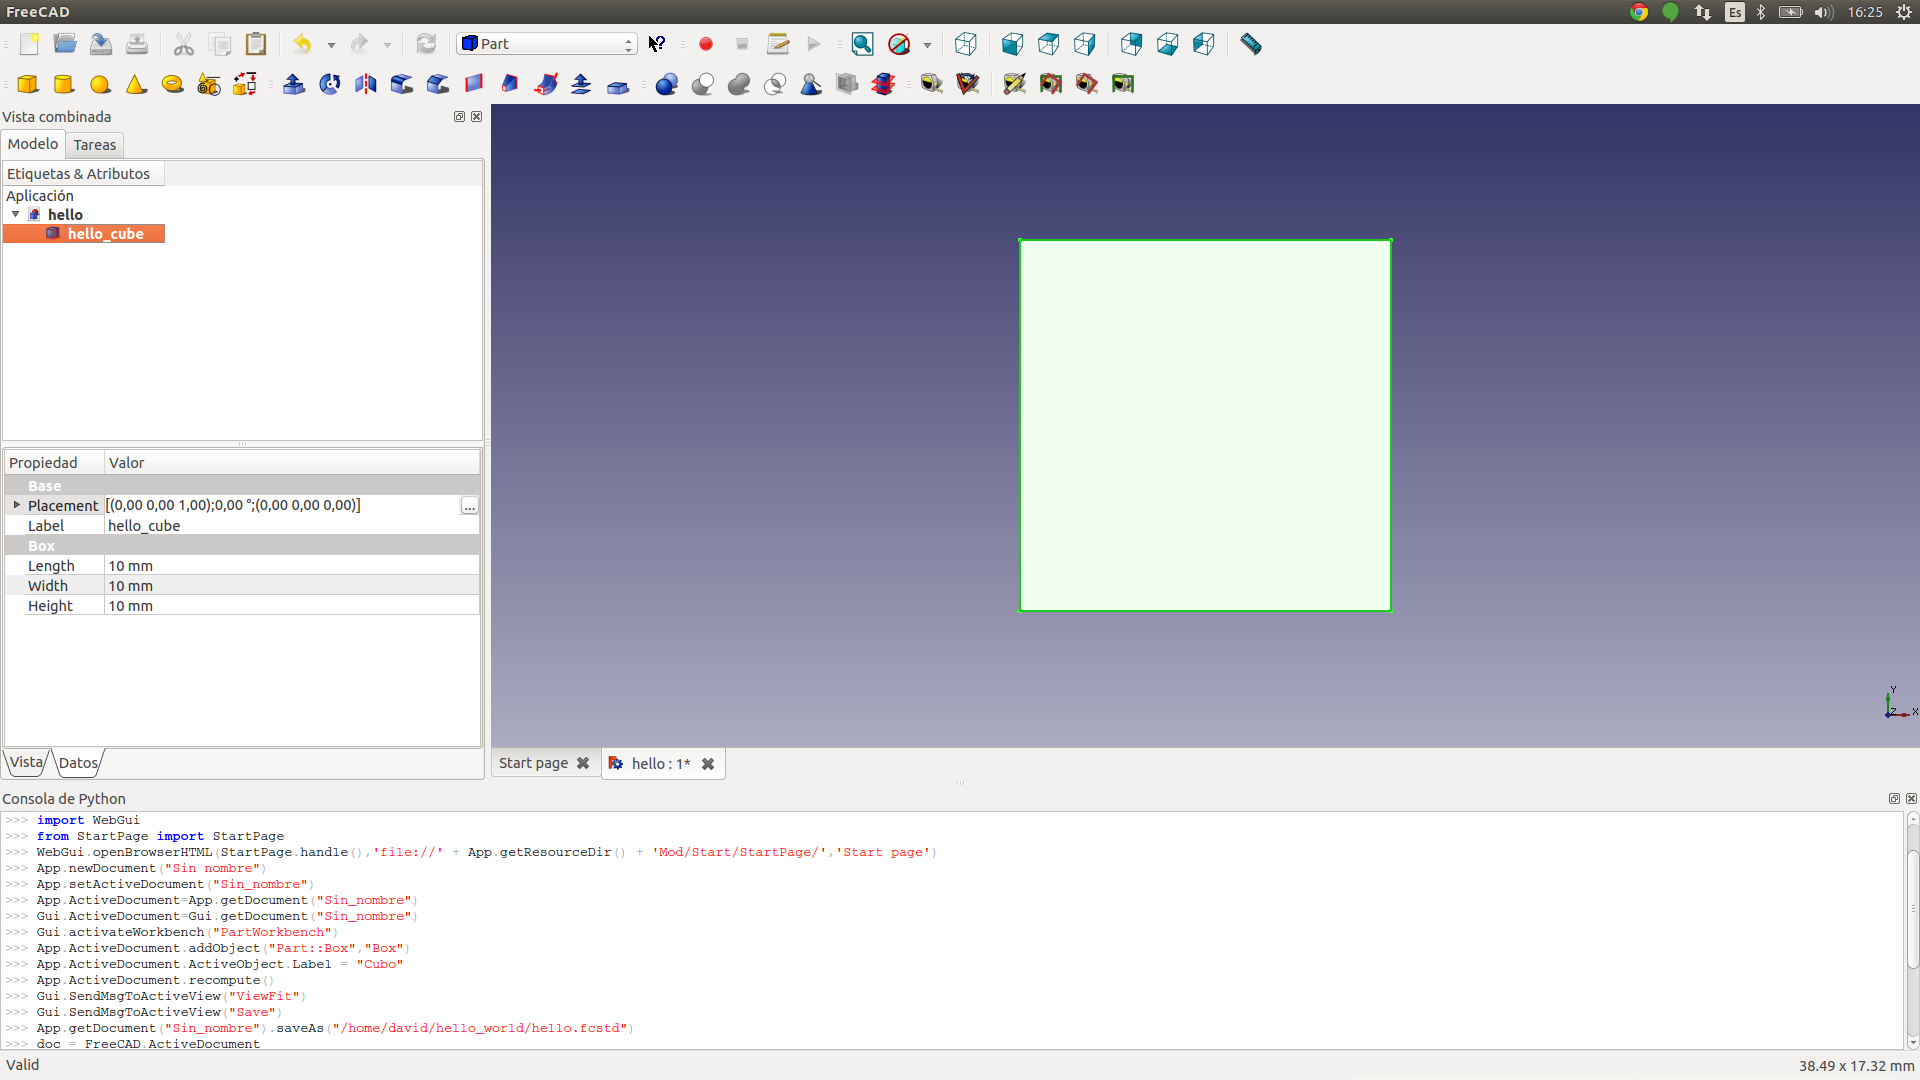Select hello_cube in the model tree
This screenshot has height=1080, width=1920.
[105, 234]
